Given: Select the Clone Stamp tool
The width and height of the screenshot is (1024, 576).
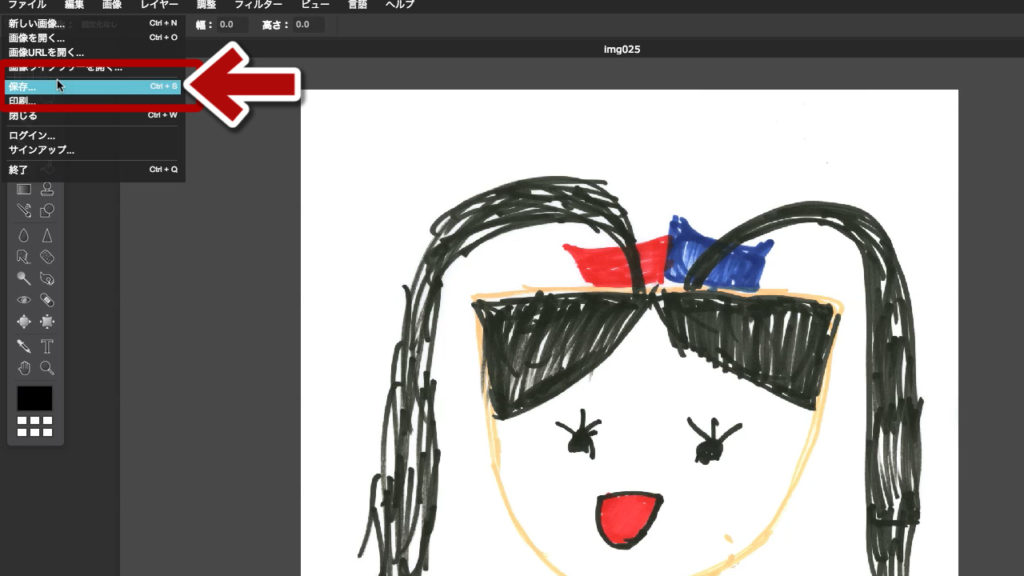Looking at the screenshot, I should (x=47, y=189).
